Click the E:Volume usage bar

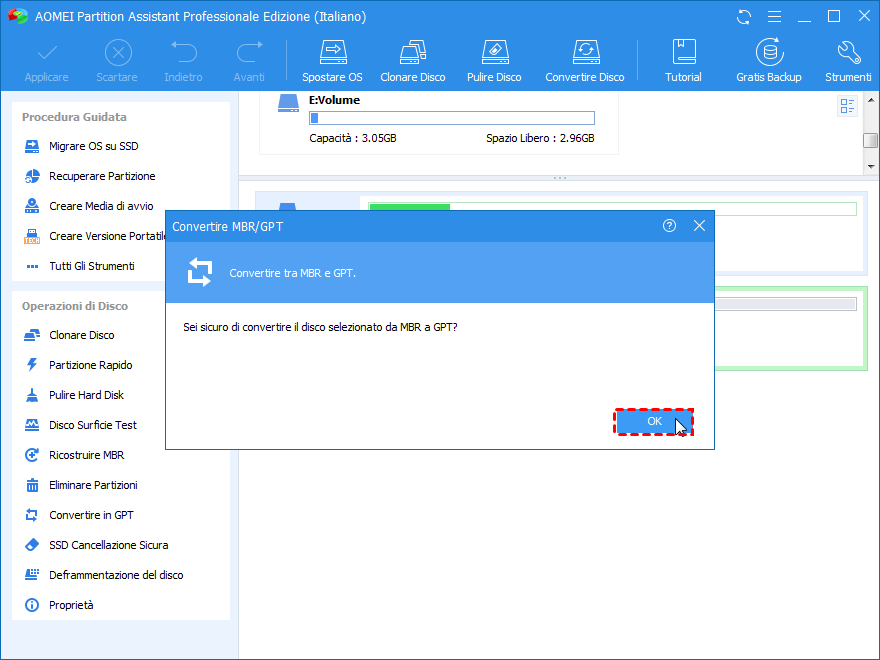pos(452,118)
